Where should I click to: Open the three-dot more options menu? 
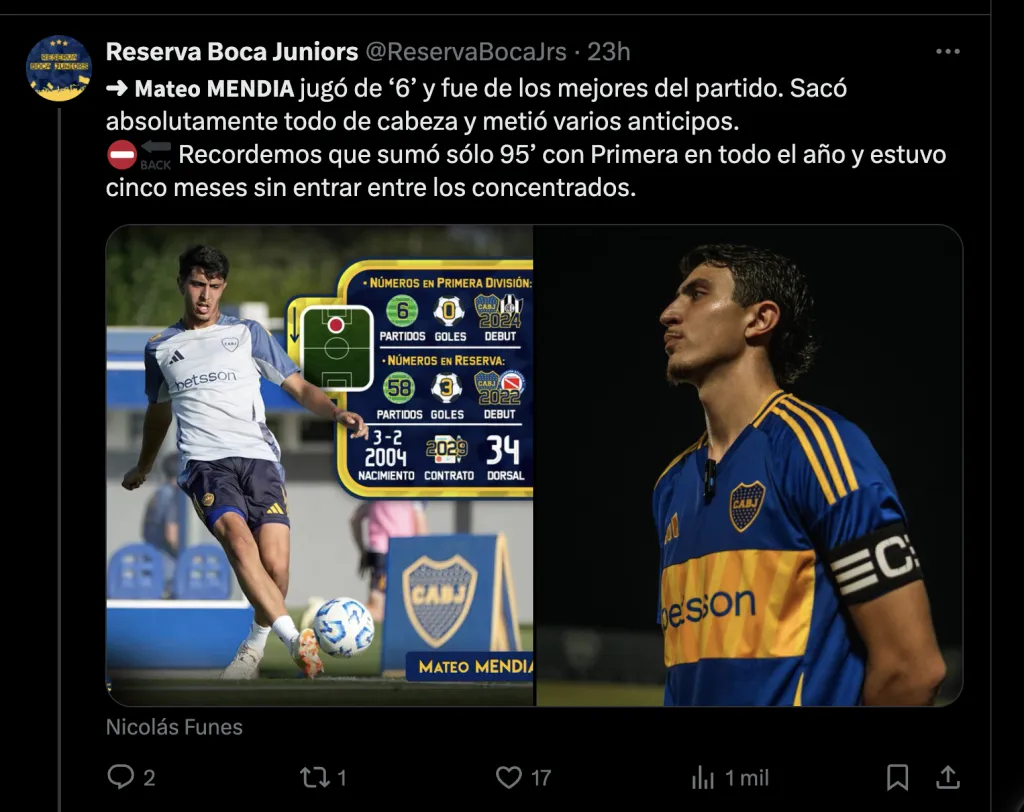click(x=948, y=52)
